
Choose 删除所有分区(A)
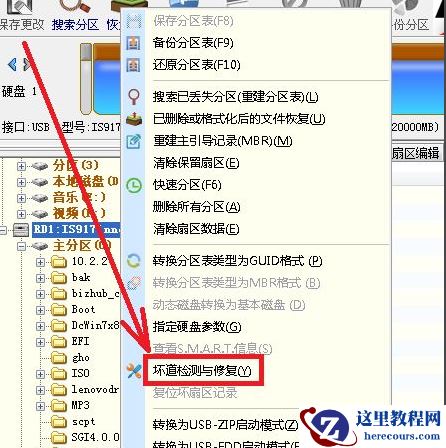196,207
